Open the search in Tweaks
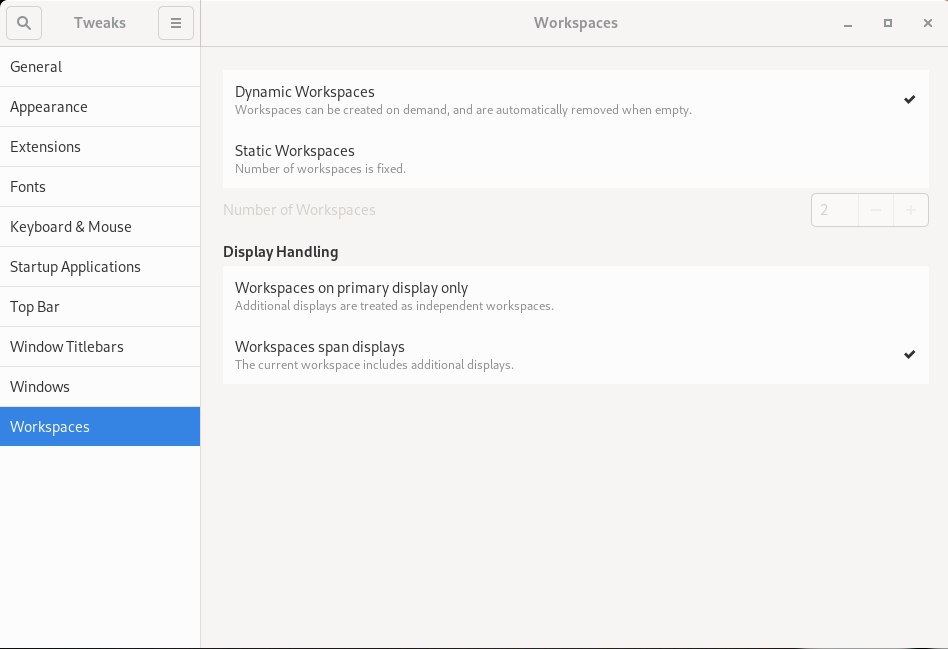948x649 pixels. [x=24, y=23]
